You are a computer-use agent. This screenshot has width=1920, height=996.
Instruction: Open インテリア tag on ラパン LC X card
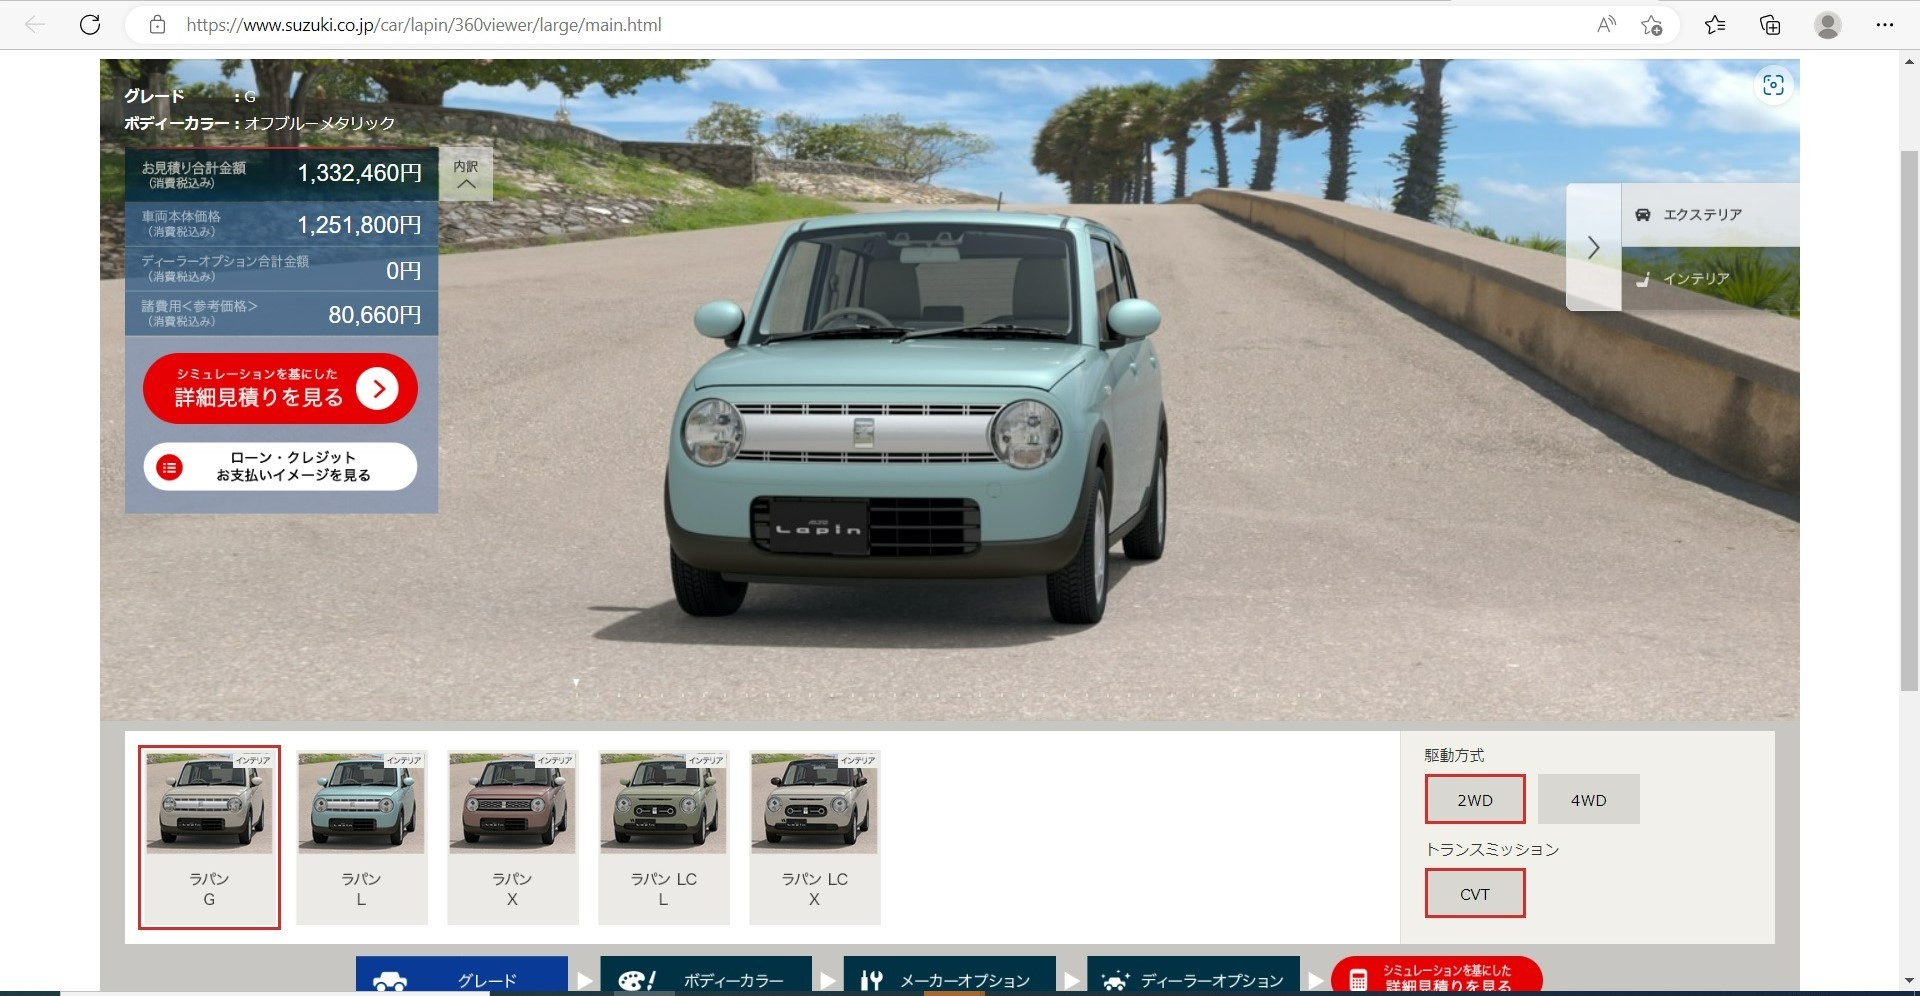858,760
